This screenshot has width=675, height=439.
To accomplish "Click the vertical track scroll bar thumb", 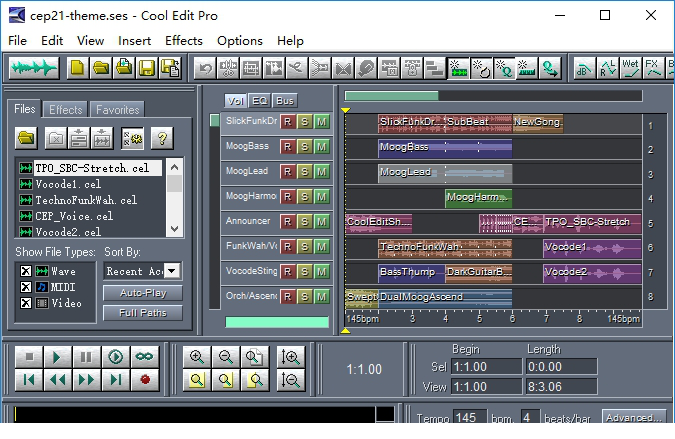I will pyautogui.click(x=214, y=121).
